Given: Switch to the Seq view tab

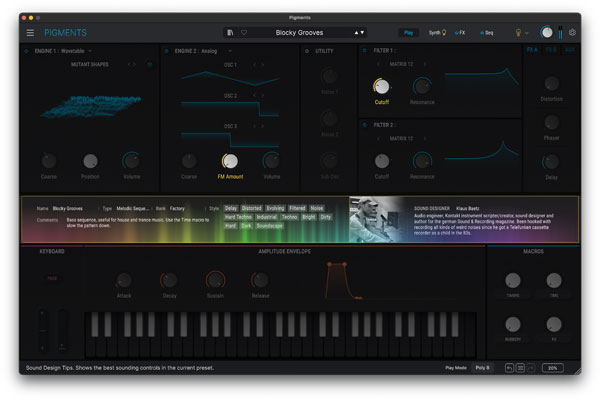Looking at the screenshot, I should pyautogui.click(x=487, y=33).
